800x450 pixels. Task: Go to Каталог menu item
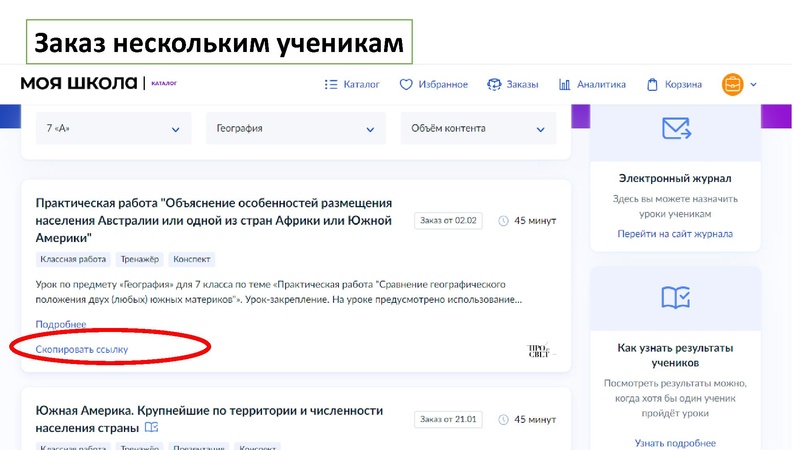361,85
